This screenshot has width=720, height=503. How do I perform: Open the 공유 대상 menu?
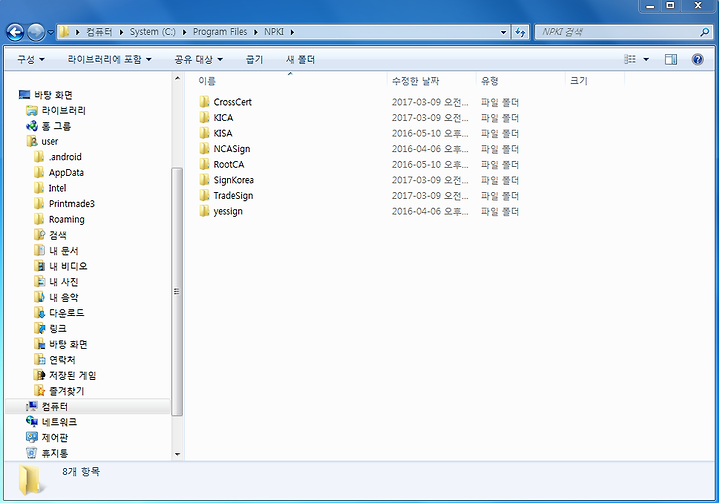tap(198, 59)
